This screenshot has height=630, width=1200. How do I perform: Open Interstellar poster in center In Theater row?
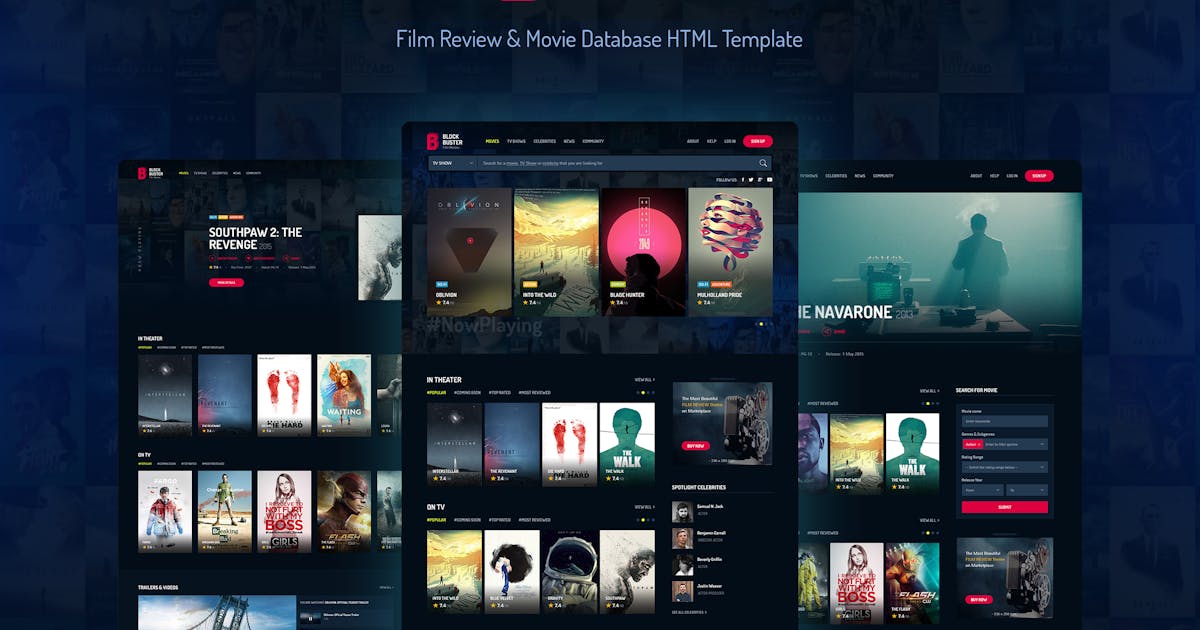[x=454, y=445]
